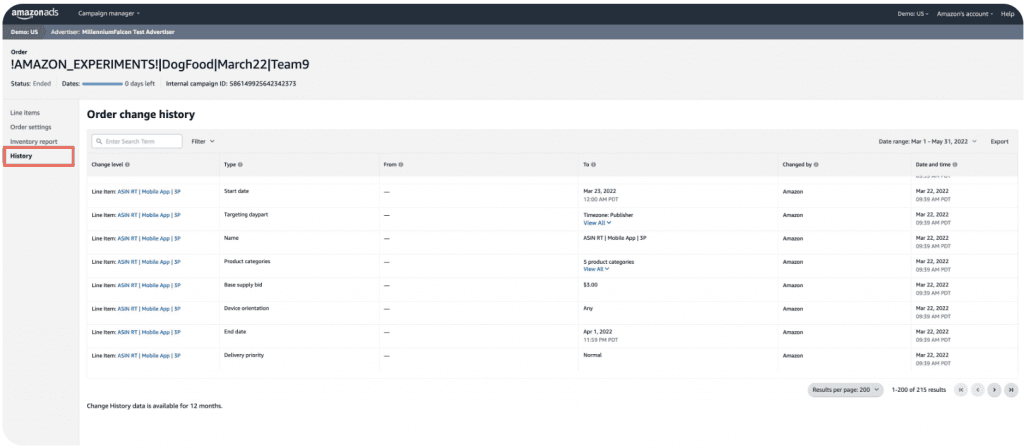Select Order settings in the sidebar
Viewport: 1024px width, 448px height.
click(x=31, y=127)
